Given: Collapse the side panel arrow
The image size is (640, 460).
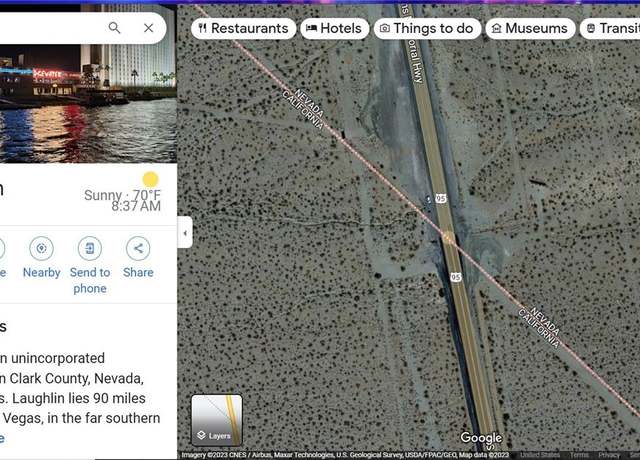Looking at the screenshot, I should coord(185,233).
